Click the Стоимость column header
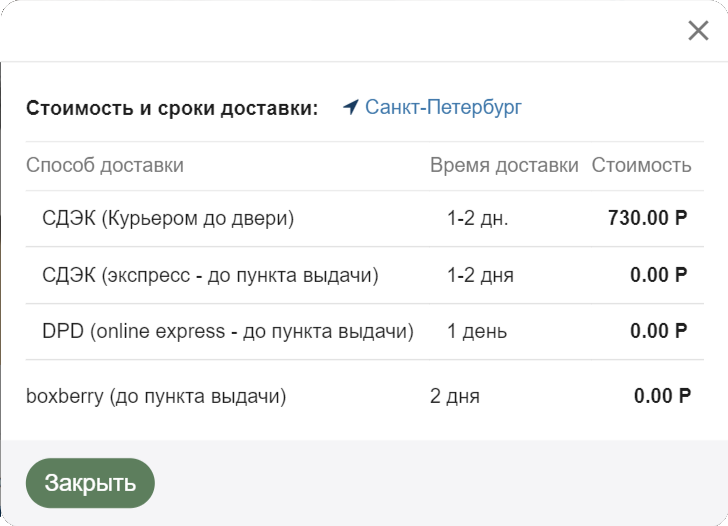 [641, 165]
